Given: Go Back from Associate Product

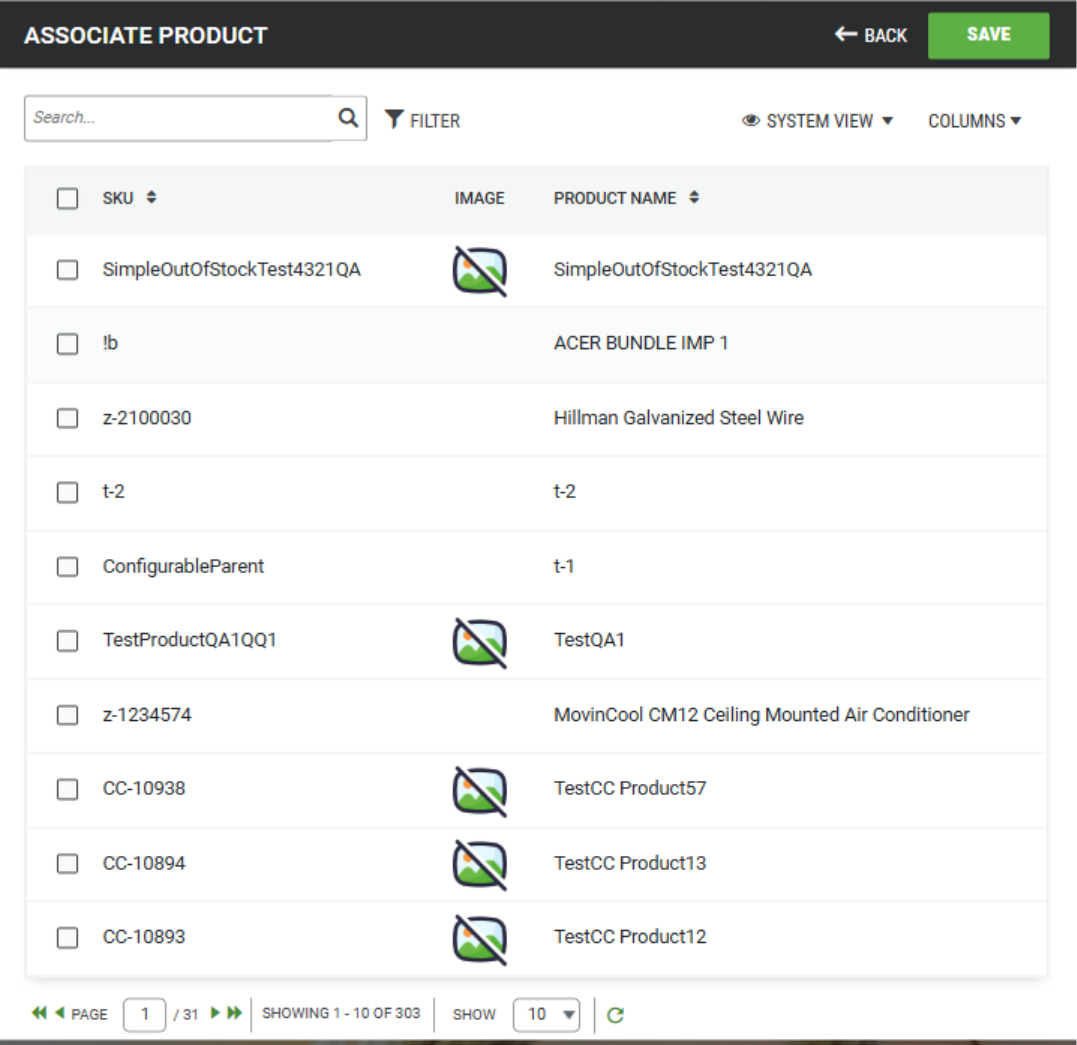Looking at the screenshot, I should point(871,35).
